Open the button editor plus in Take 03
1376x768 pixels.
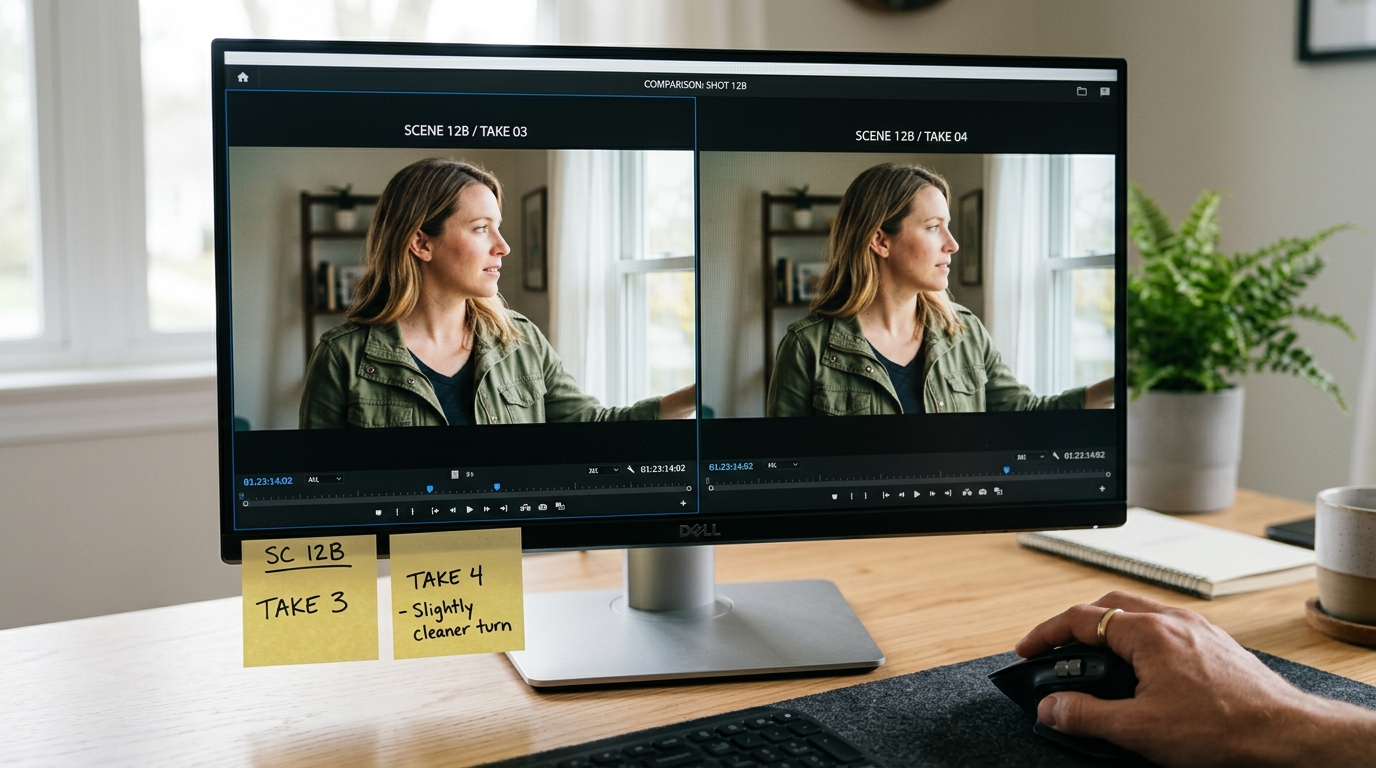click(683, 503)
